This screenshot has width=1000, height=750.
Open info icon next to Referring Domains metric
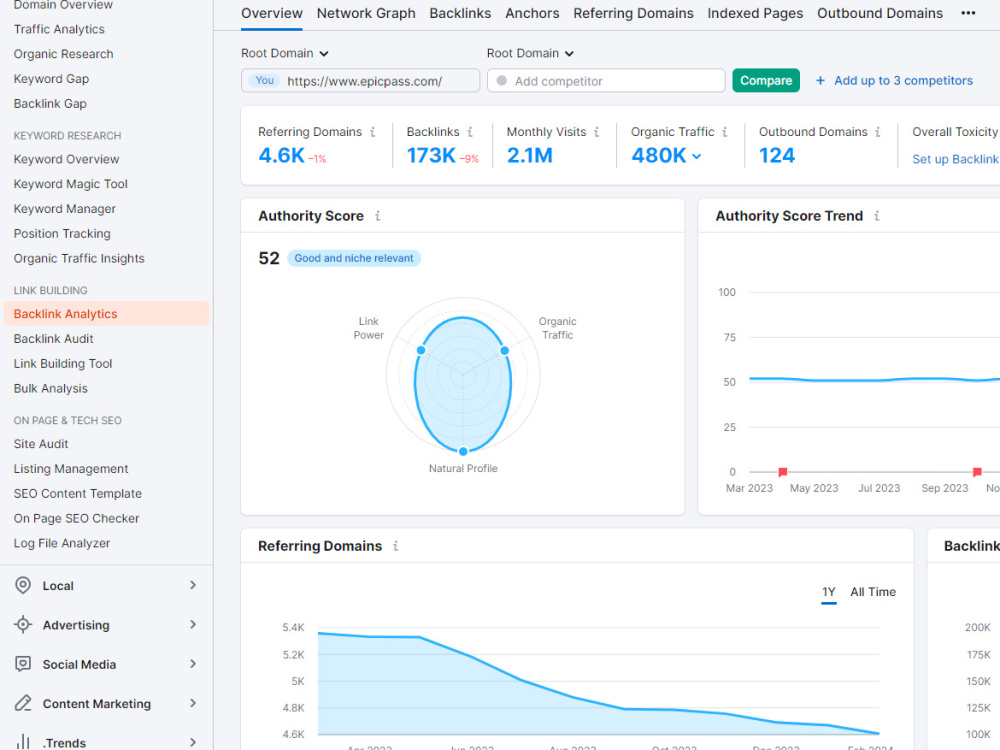372,131
